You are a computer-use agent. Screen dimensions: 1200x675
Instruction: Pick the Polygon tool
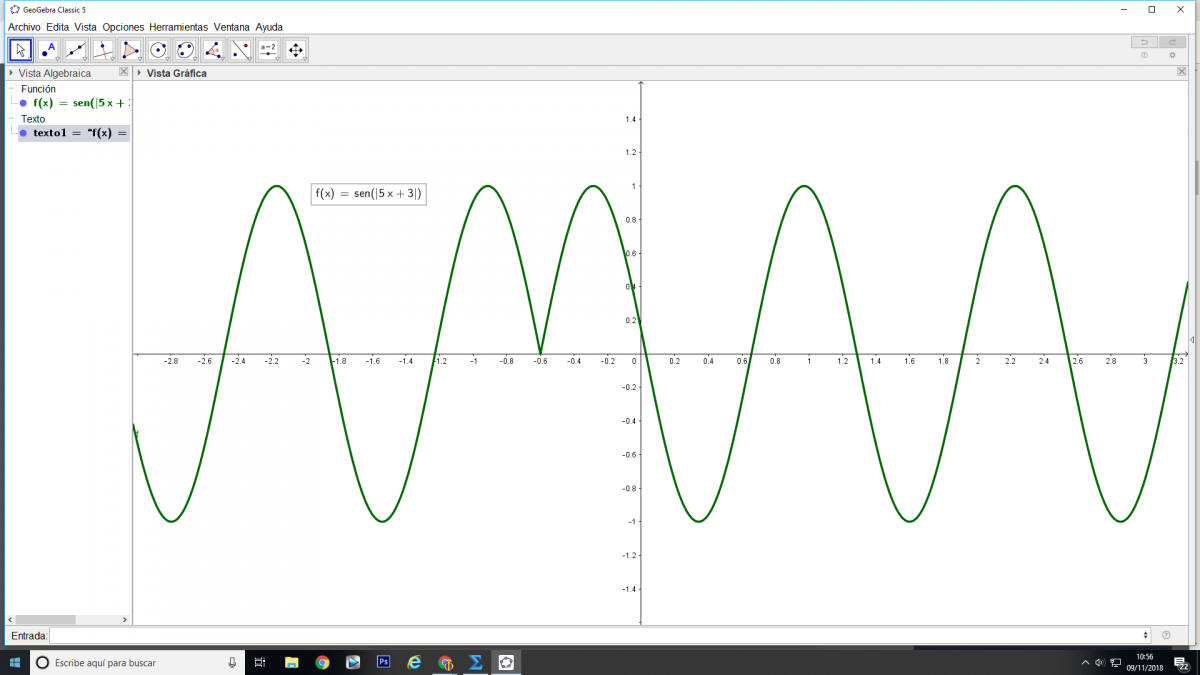click(x=131, y=50)
